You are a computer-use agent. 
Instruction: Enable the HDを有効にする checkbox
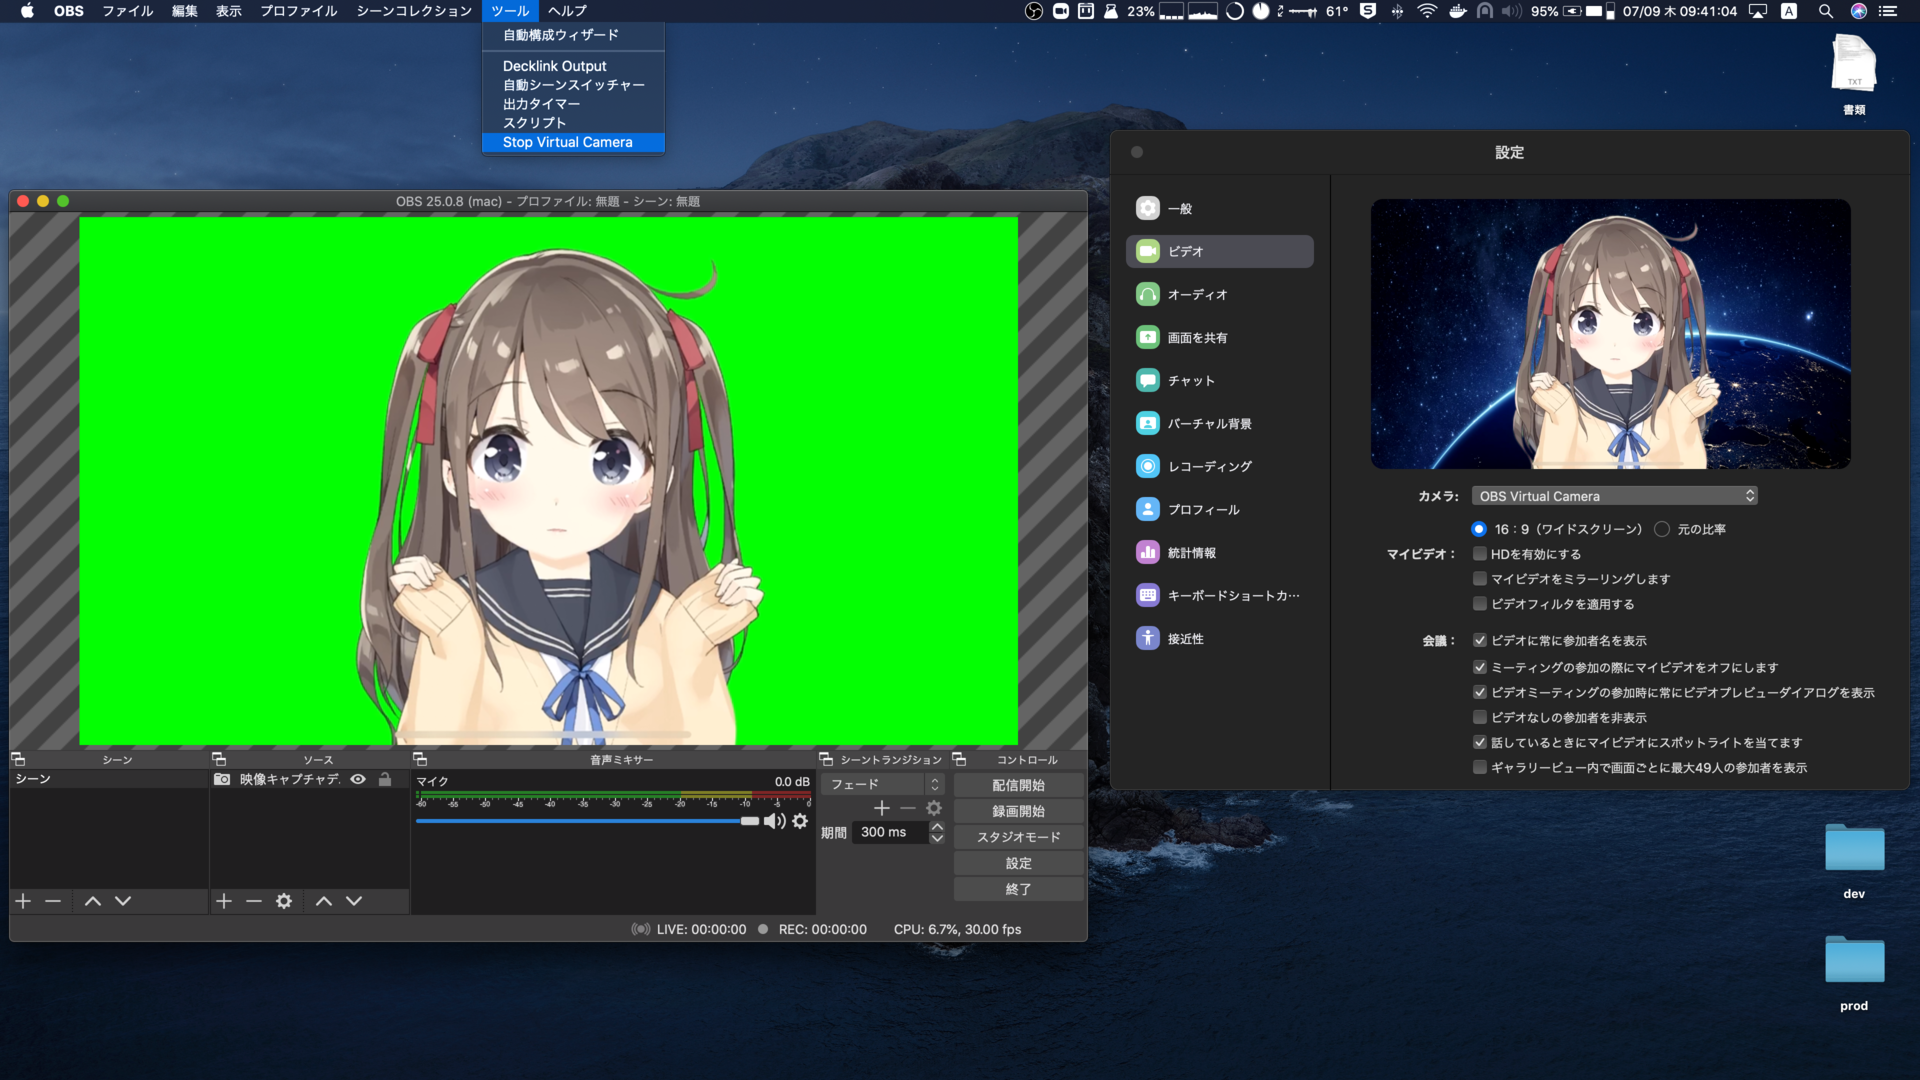1480,554
